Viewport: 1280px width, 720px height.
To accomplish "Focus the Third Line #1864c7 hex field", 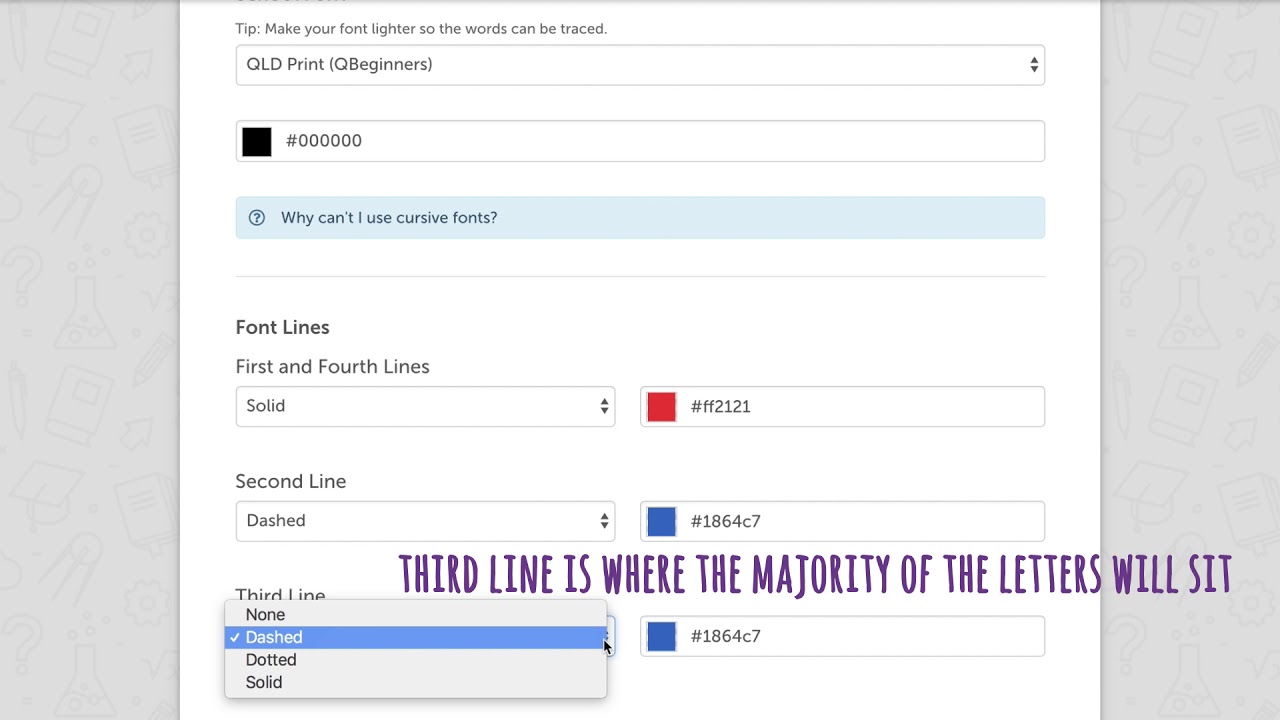I will pyautogui.click(x=860, y=637).
